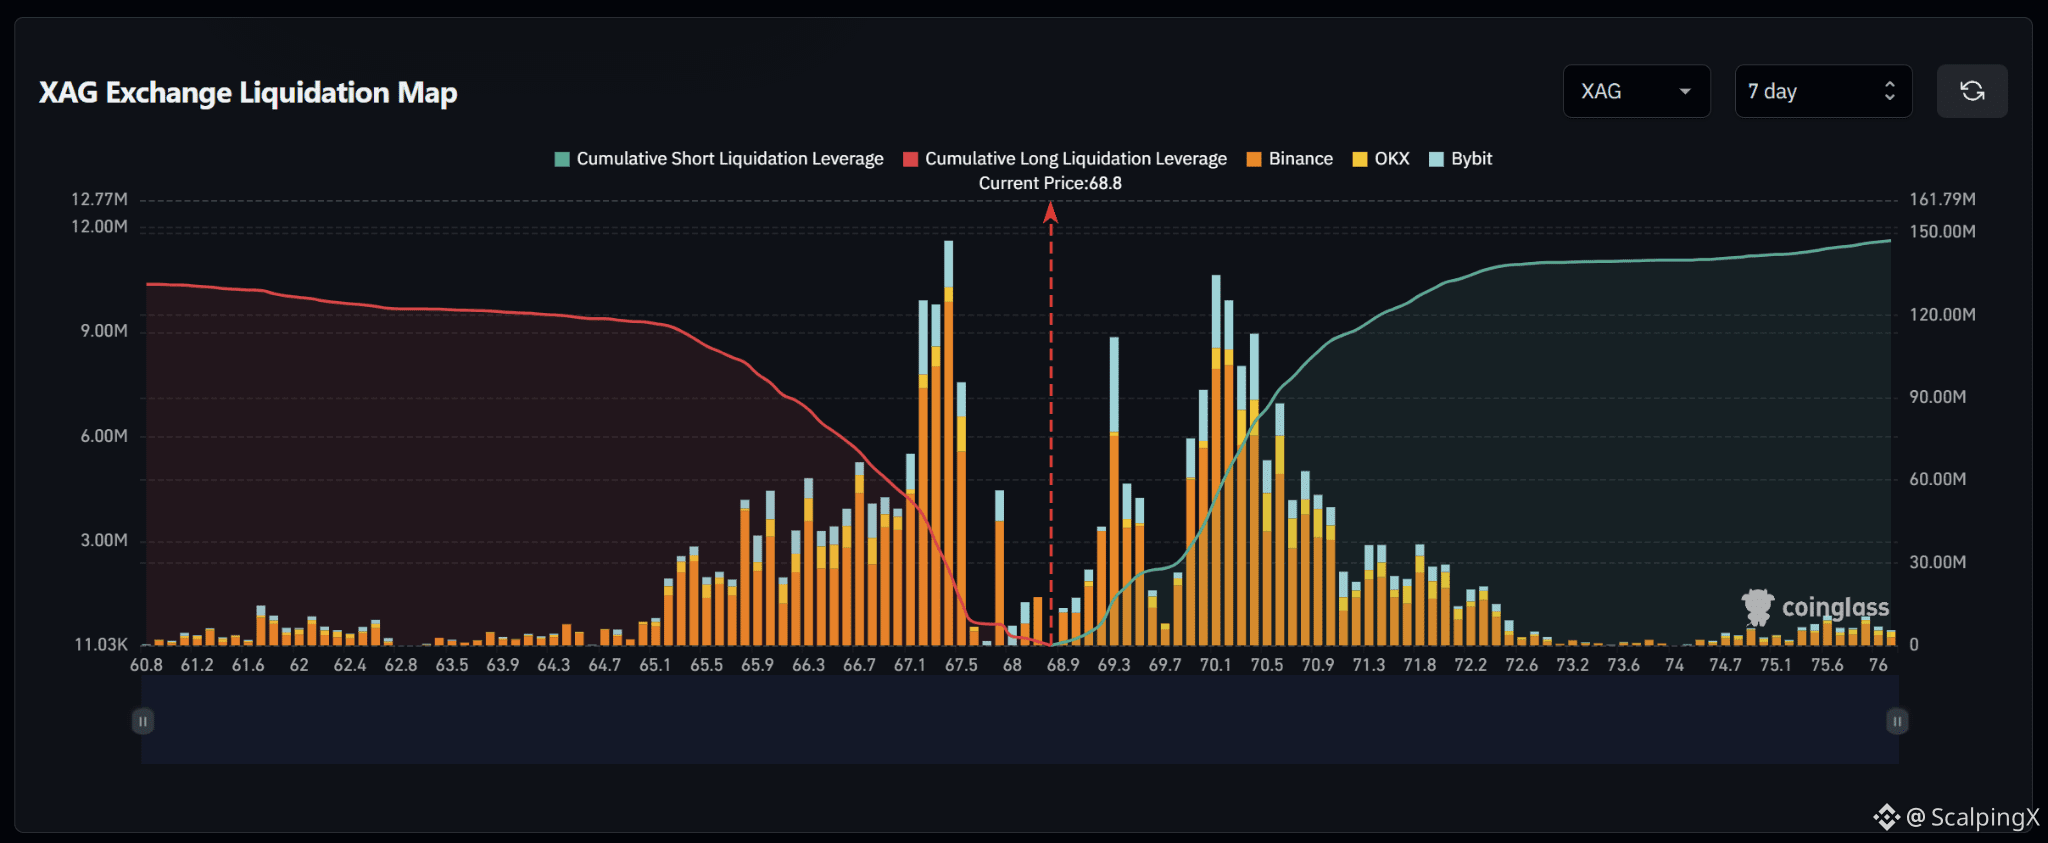Click the 90.00M right axis label
2048x843 pixels.
1938,397
